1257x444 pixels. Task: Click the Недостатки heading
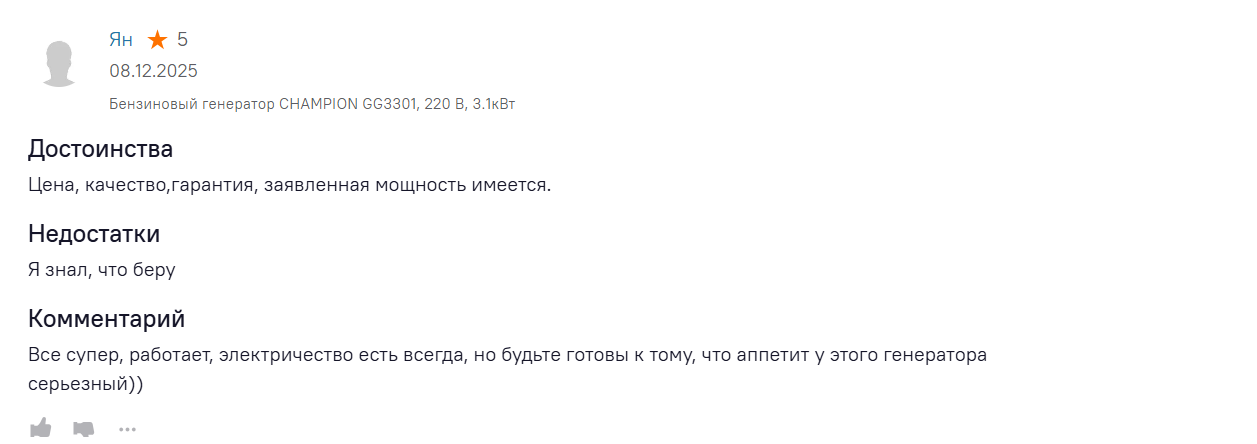(x=94, y=235)
